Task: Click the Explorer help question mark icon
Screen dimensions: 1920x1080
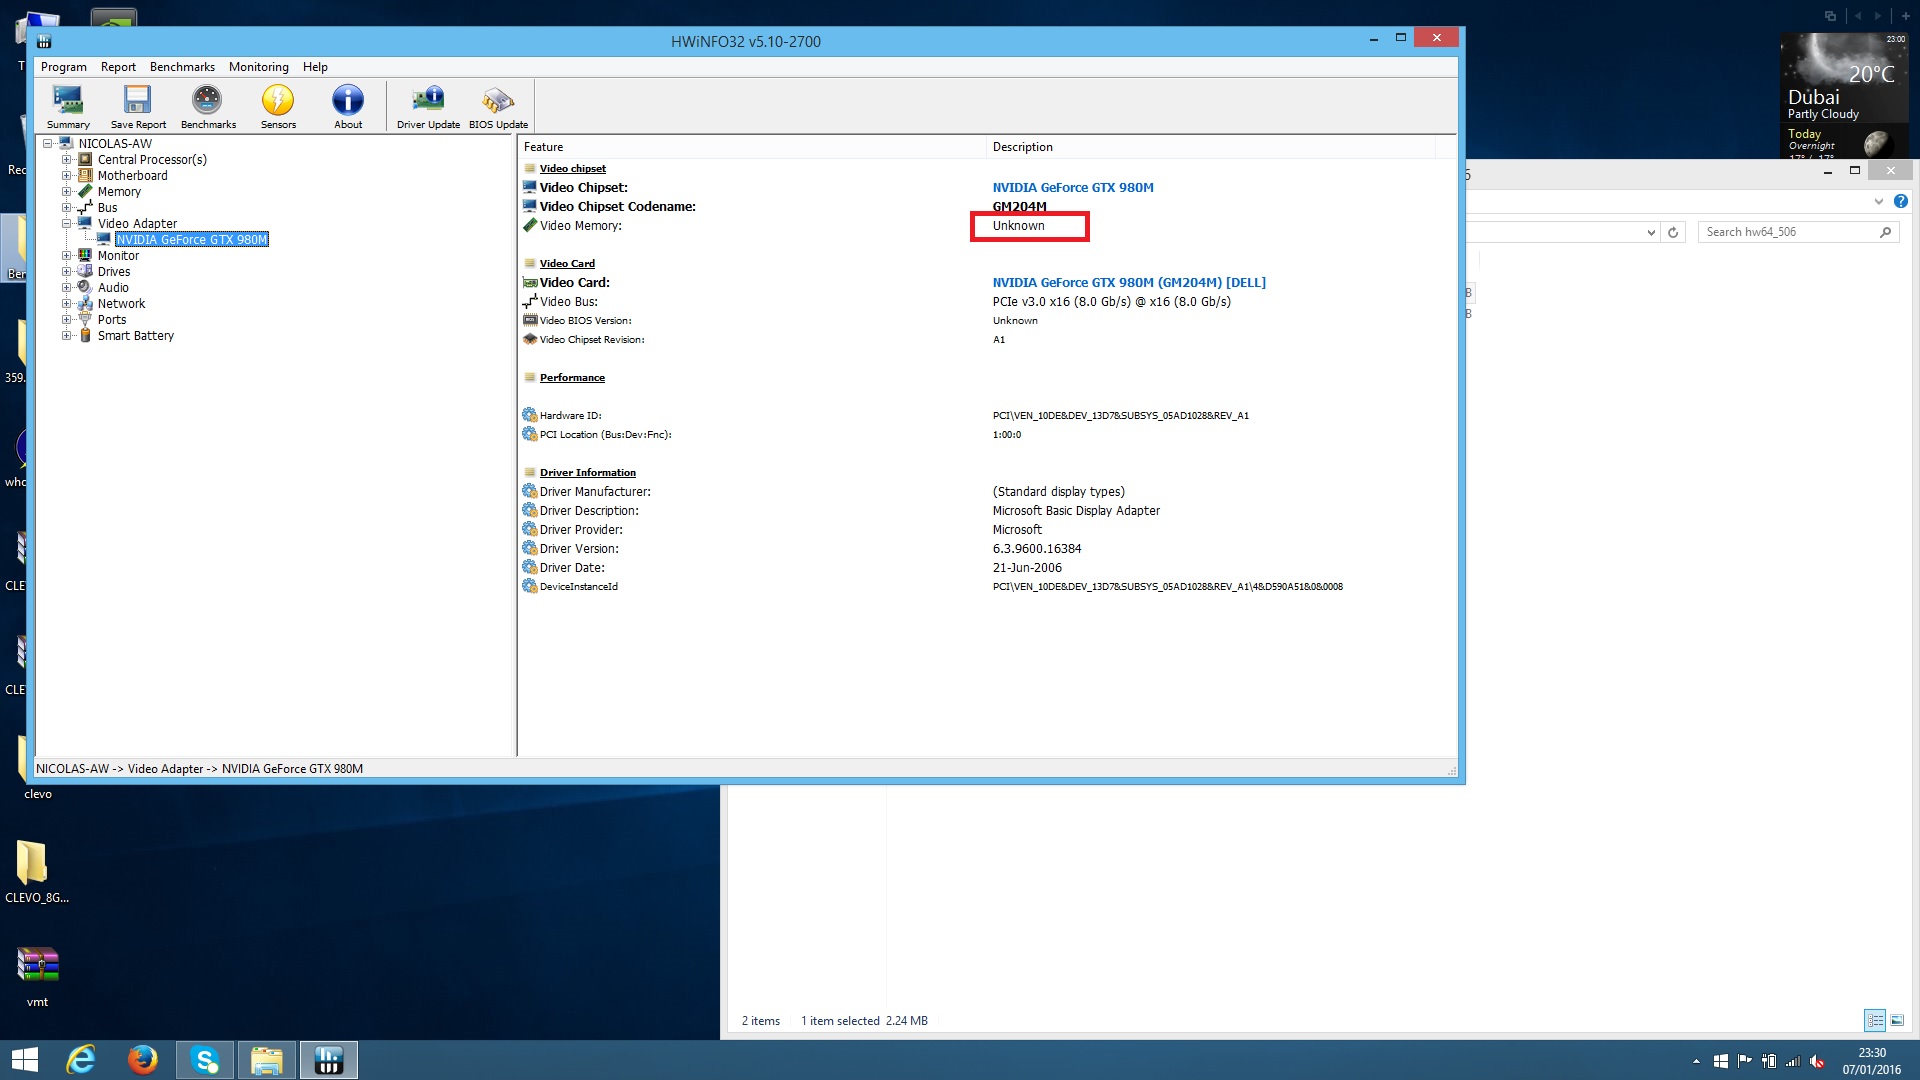Action: click(x=1901, y=201)
